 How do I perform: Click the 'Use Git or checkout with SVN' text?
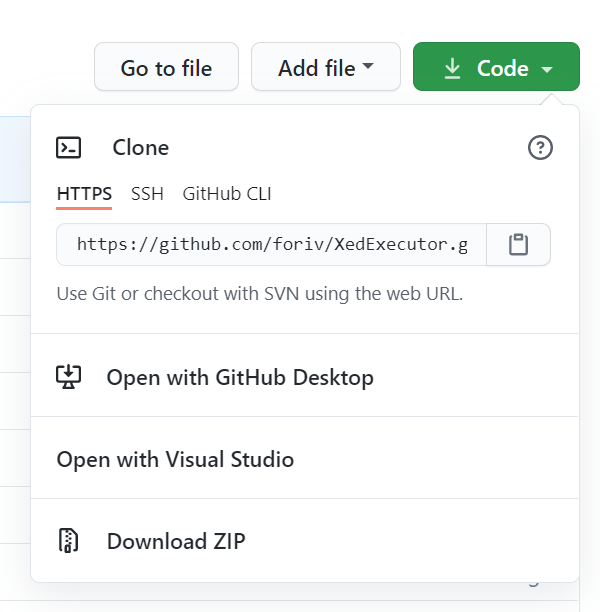click(x=259, y=294)
